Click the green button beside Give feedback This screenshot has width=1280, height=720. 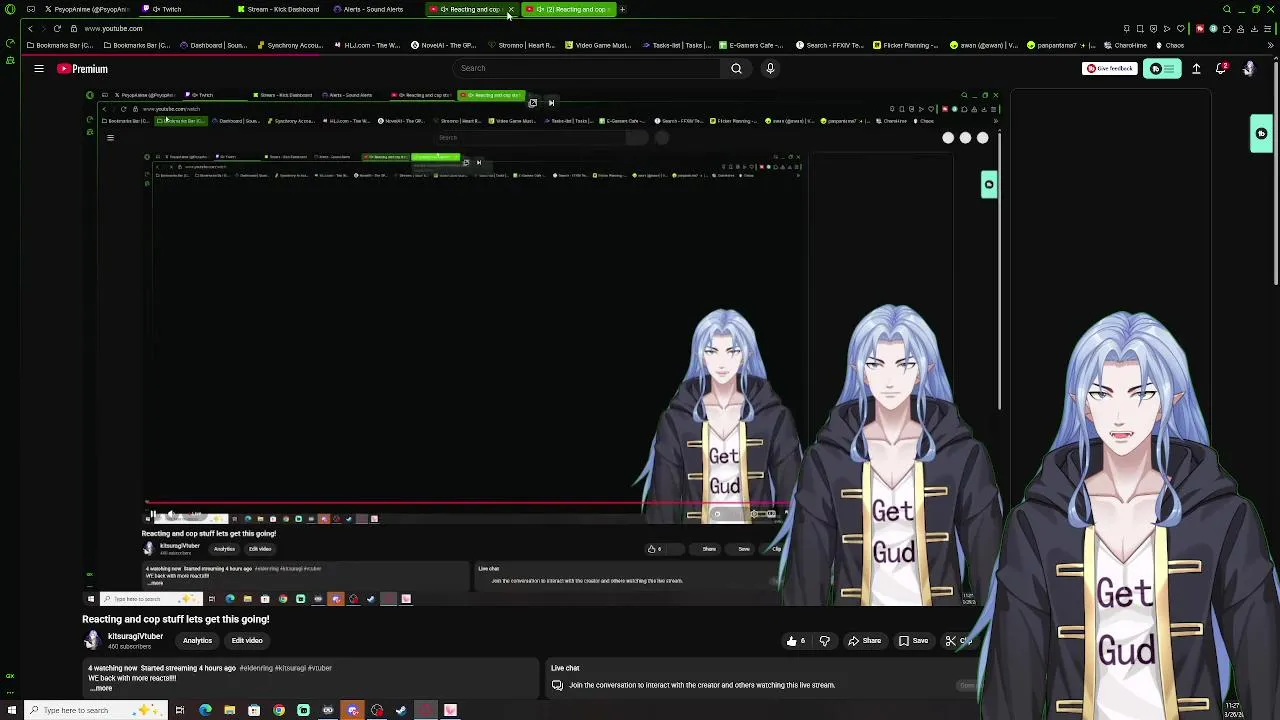[x=1162, y=69]
